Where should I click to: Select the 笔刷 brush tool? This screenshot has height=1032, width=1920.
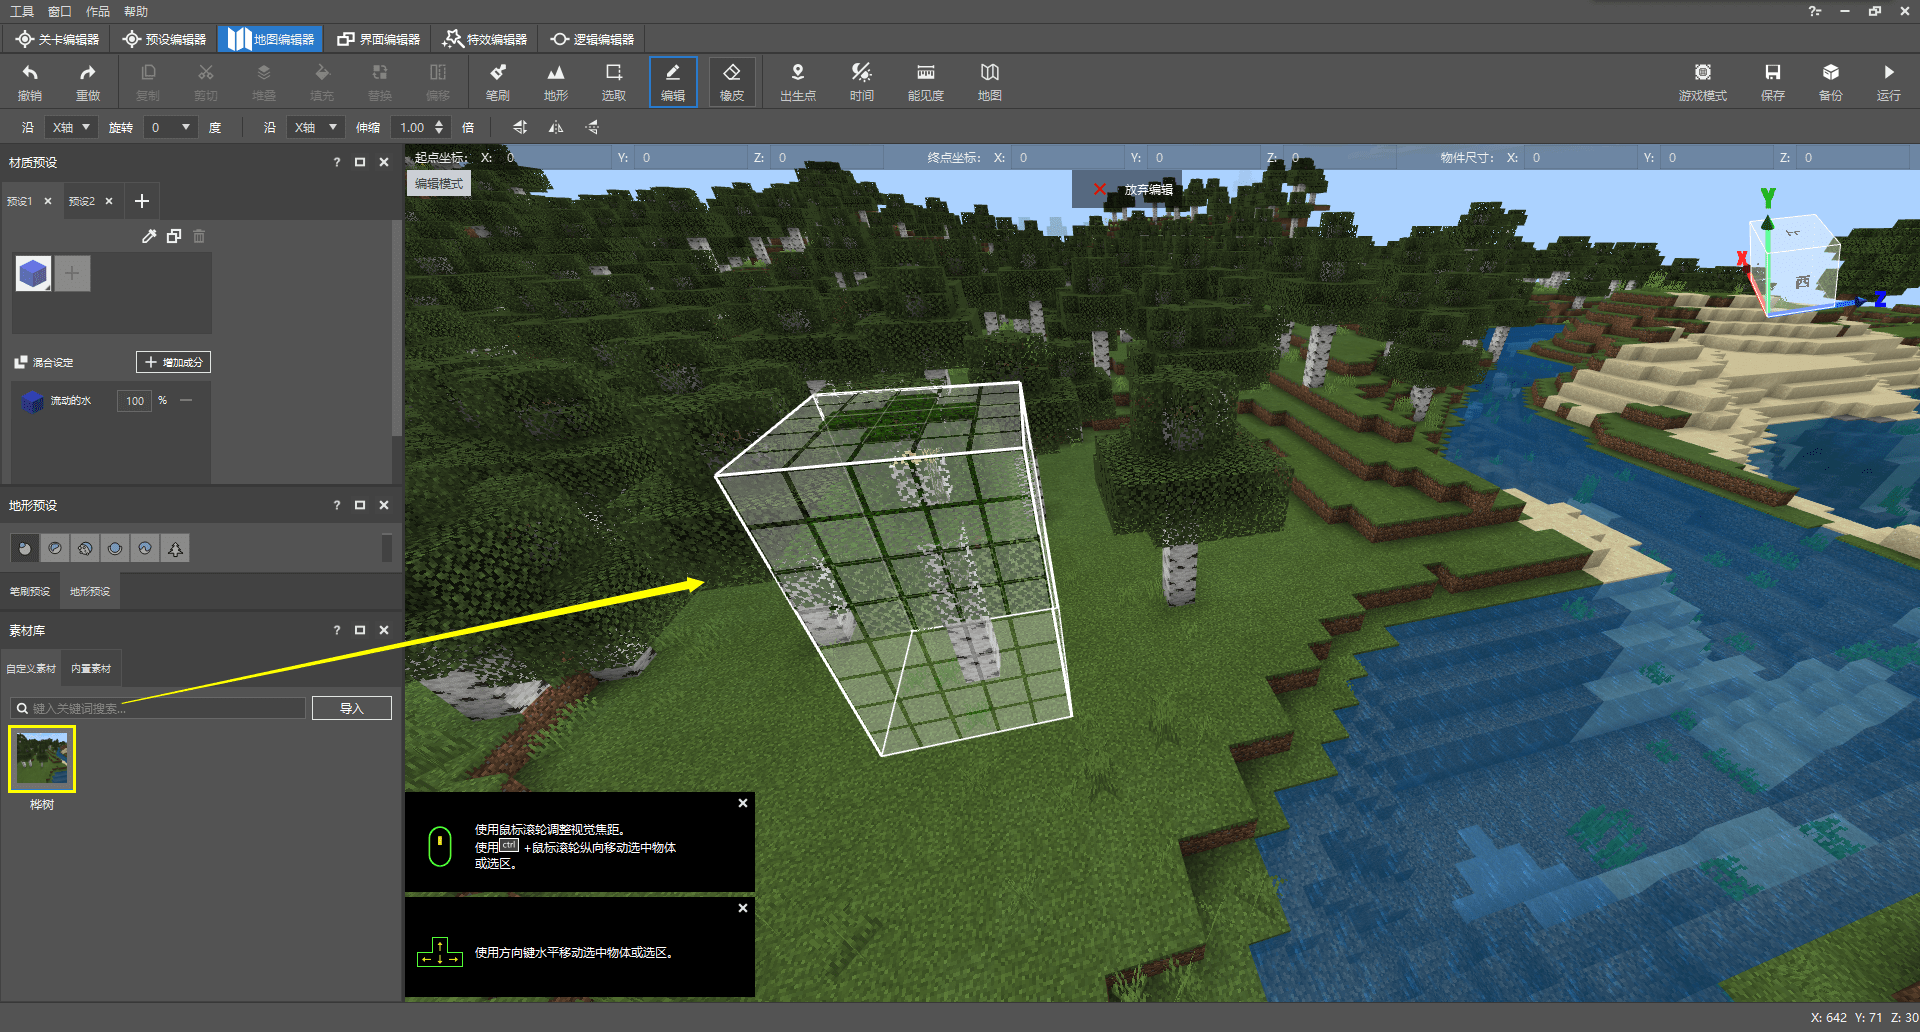click(498, 81)
